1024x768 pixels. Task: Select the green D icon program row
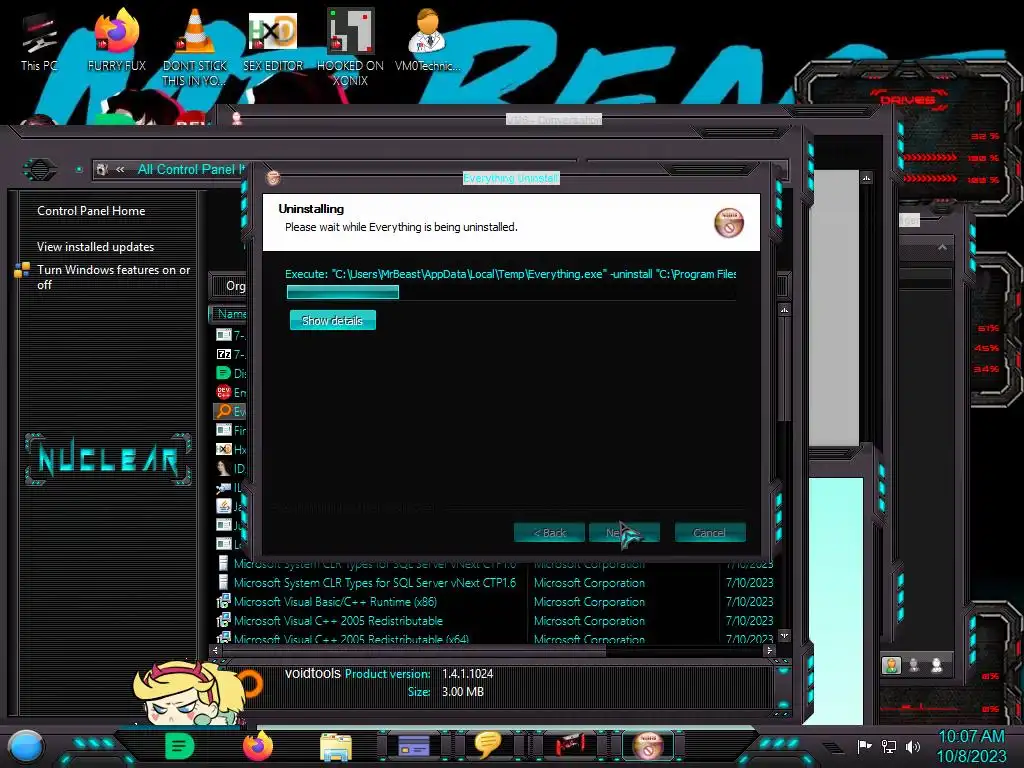coord(231,373)
